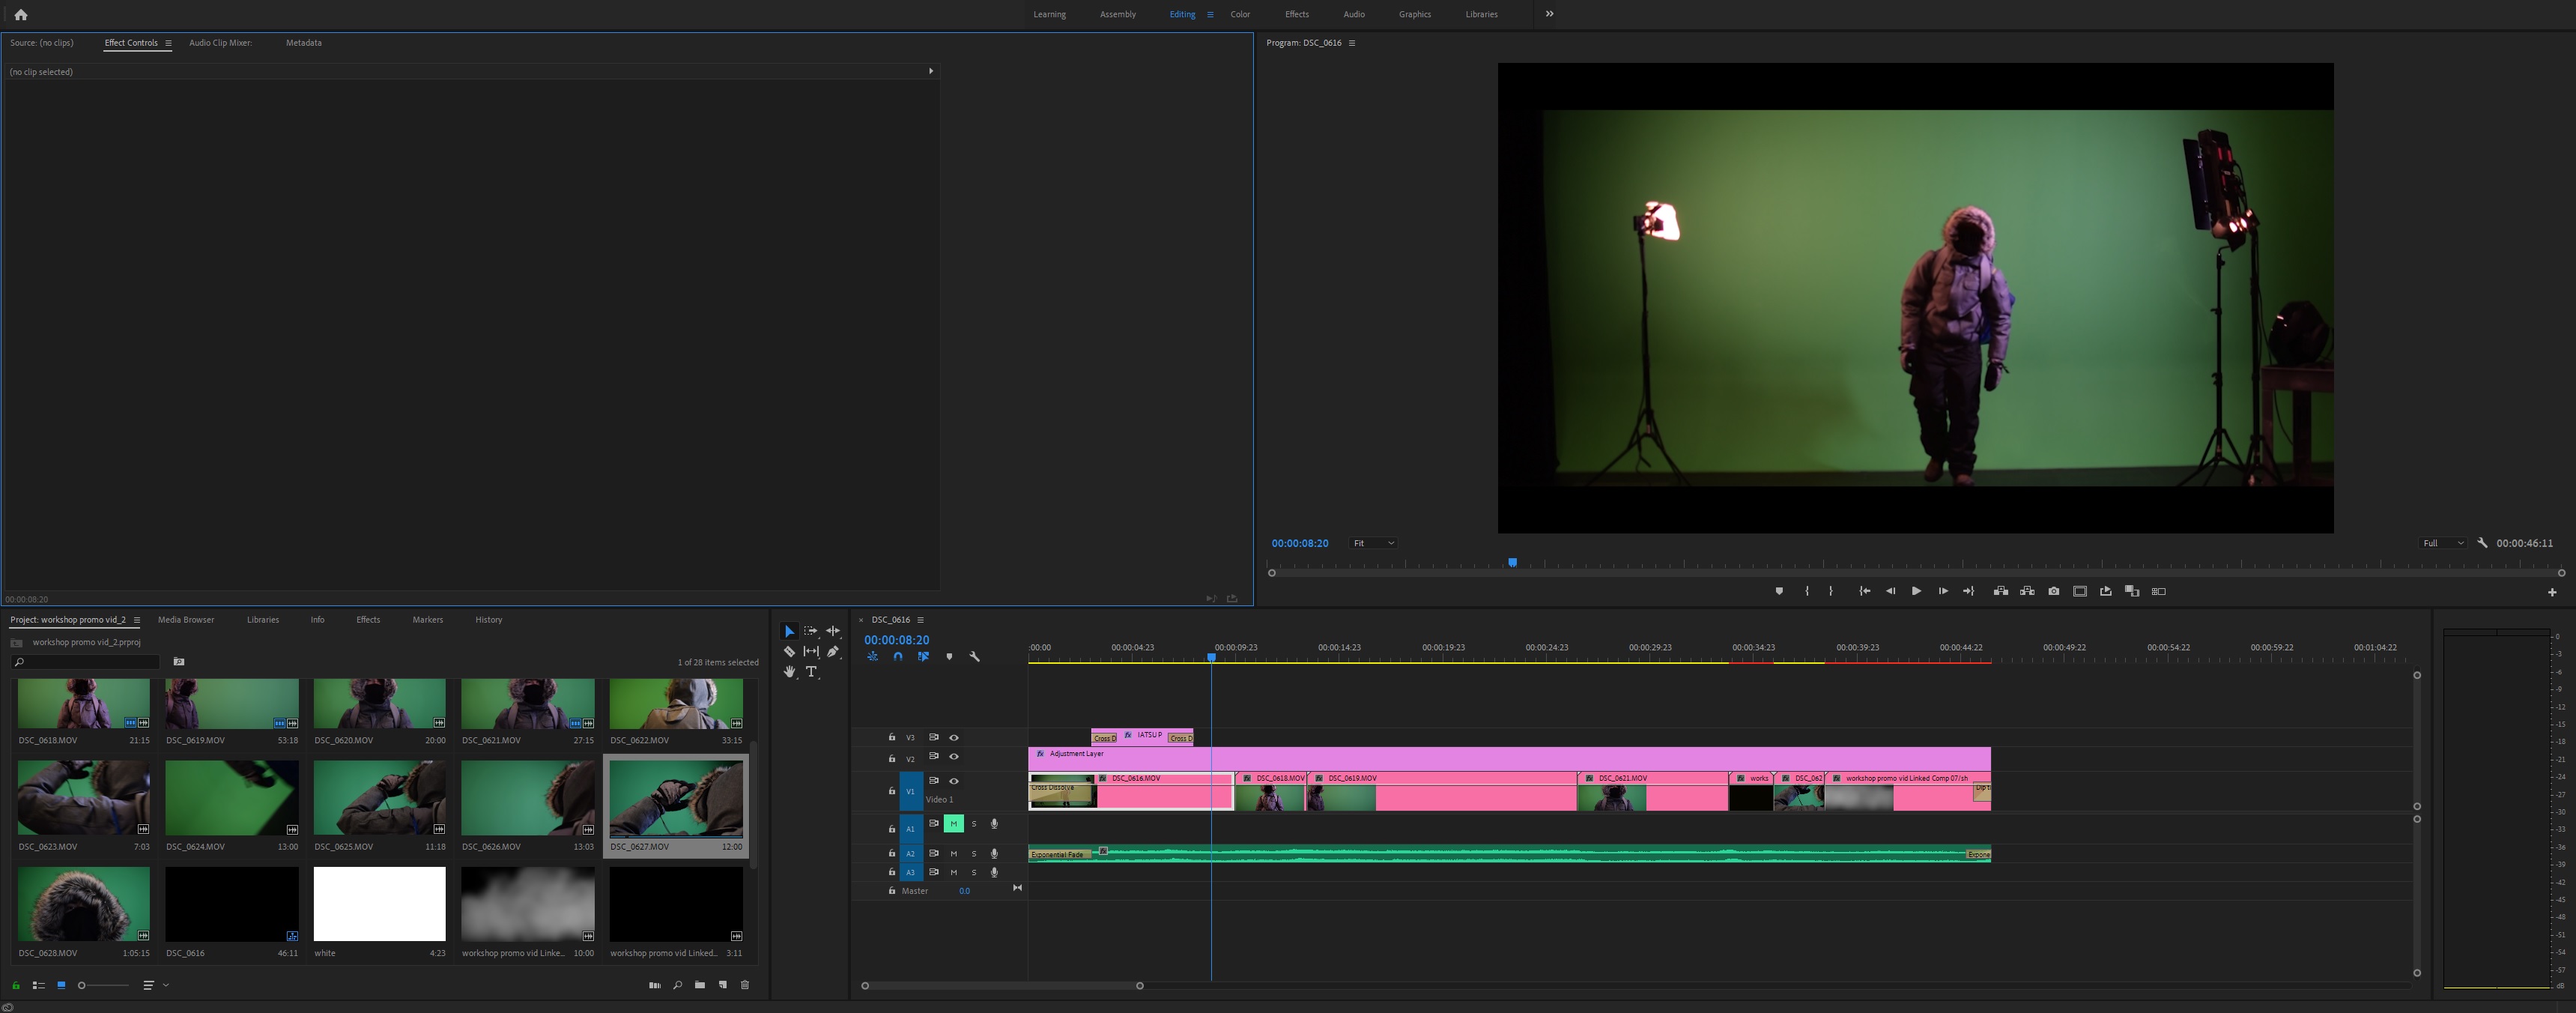Viewport: 2576px width, 1013px height.
Task: Take a frame snapshot with the camera icon
Action: [2053, 591]
